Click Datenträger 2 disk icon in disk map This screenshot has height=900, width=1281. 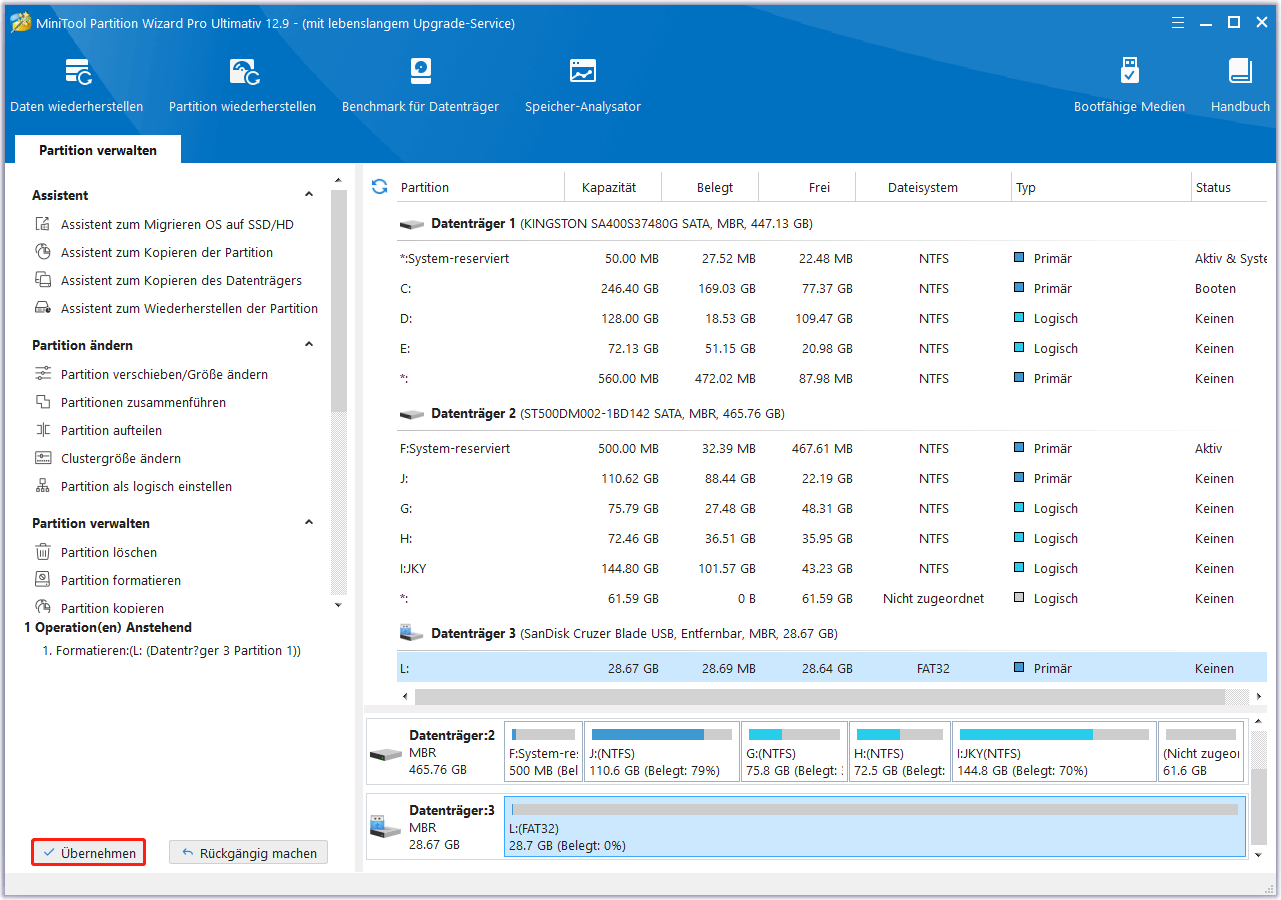385,753
